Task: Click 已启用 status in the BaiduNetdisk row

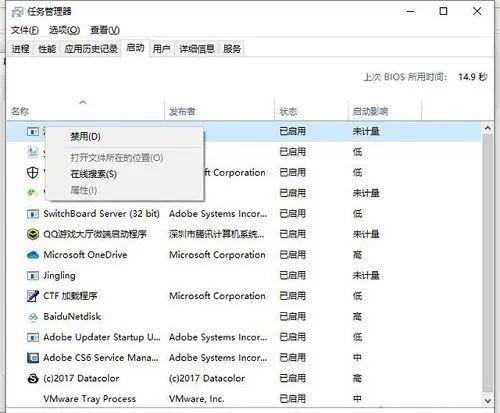Action: (292, 317)
